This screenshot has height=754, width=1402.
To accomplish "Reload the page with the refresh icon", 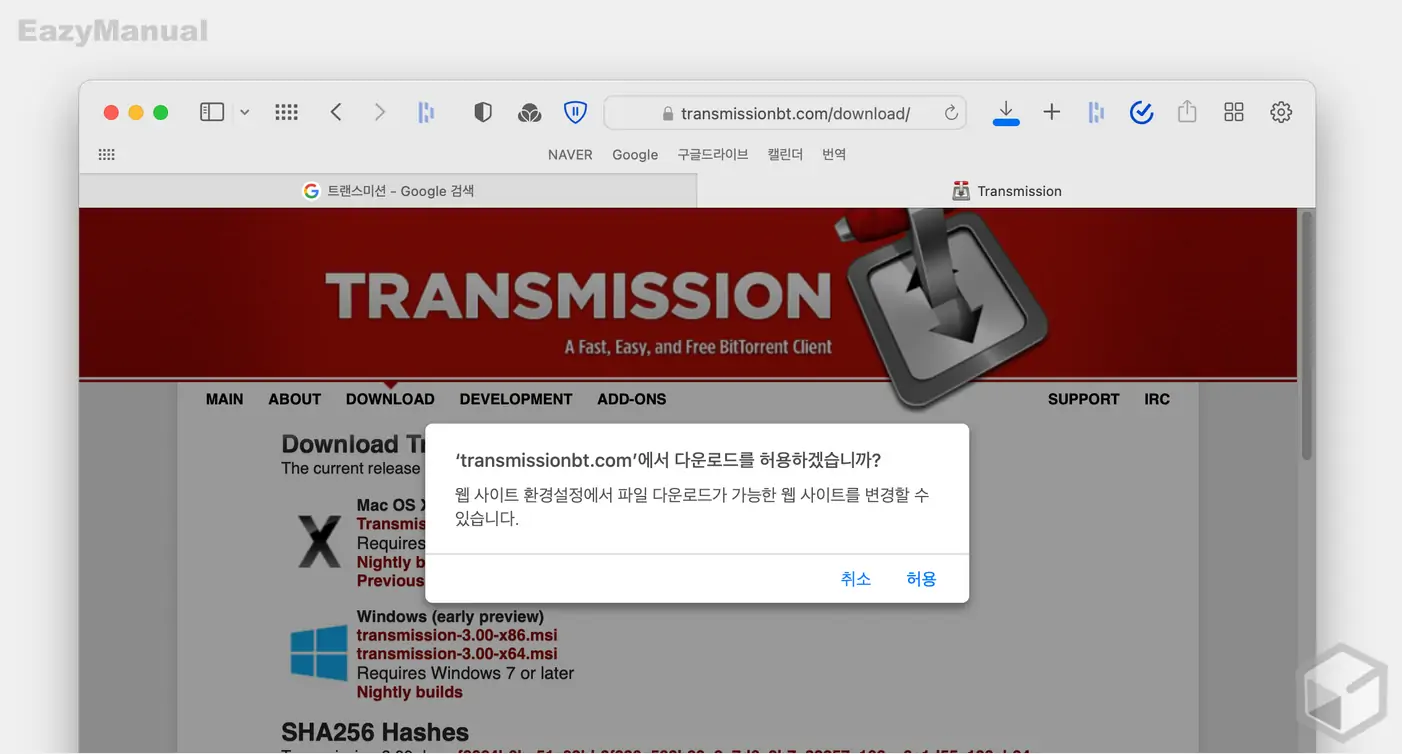I will 950,113.
